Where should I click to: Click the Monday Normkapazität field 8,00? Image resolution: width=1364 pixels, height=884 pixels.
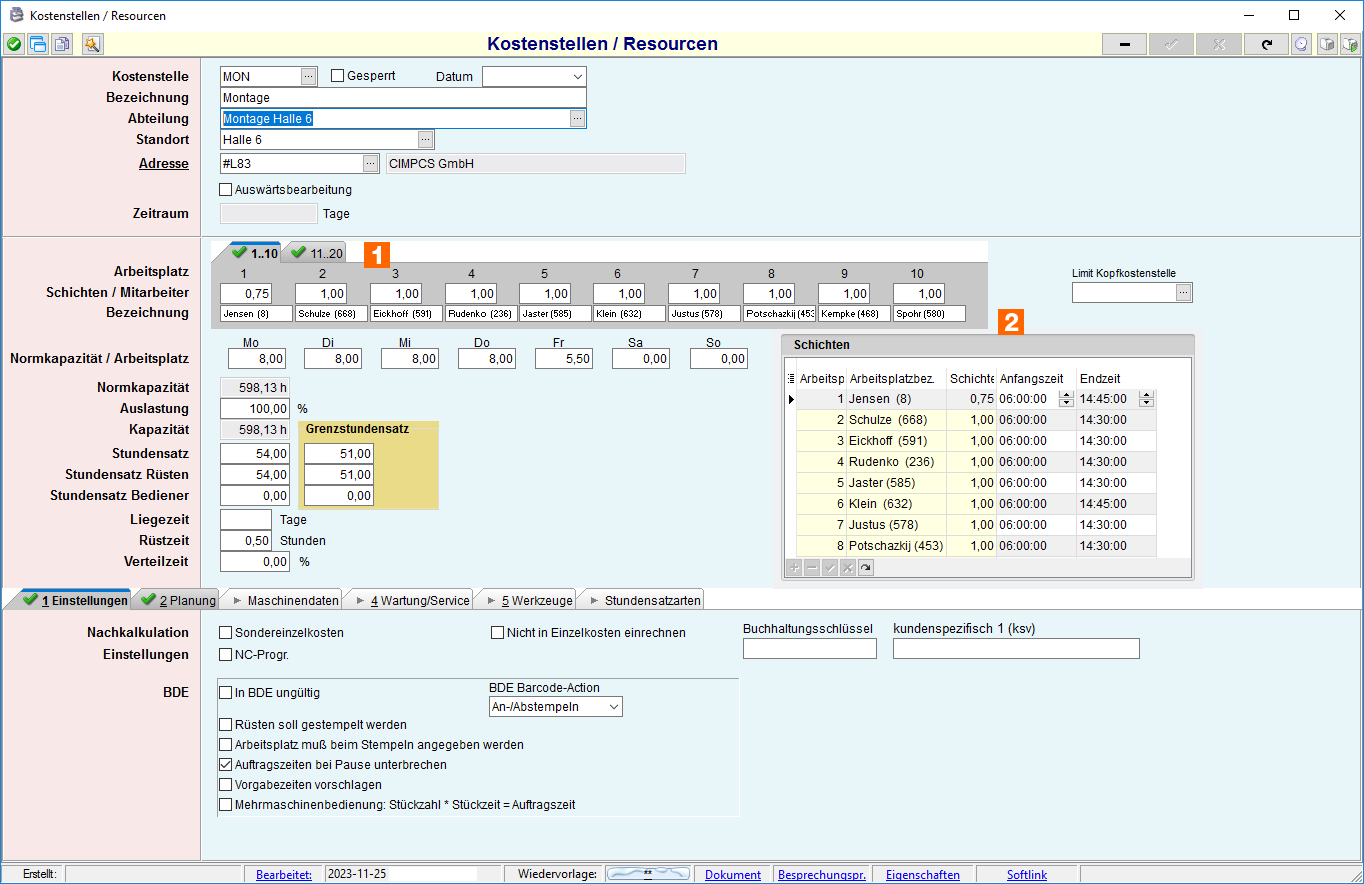coord(257,358)
